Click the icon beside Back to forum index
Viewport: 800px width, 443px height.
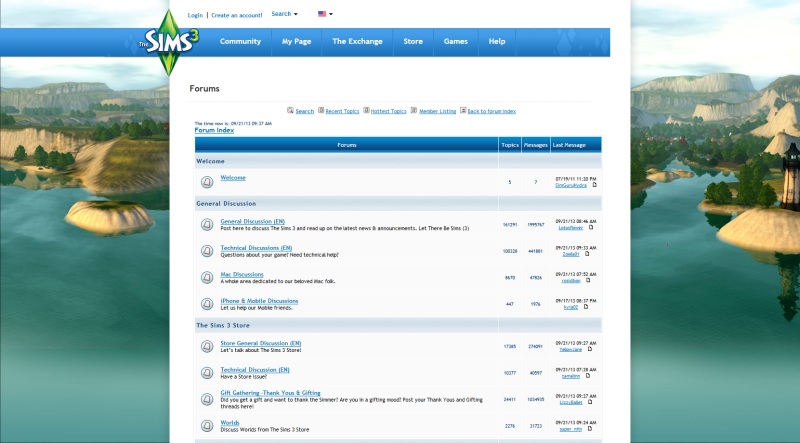(x=463, y=110)
